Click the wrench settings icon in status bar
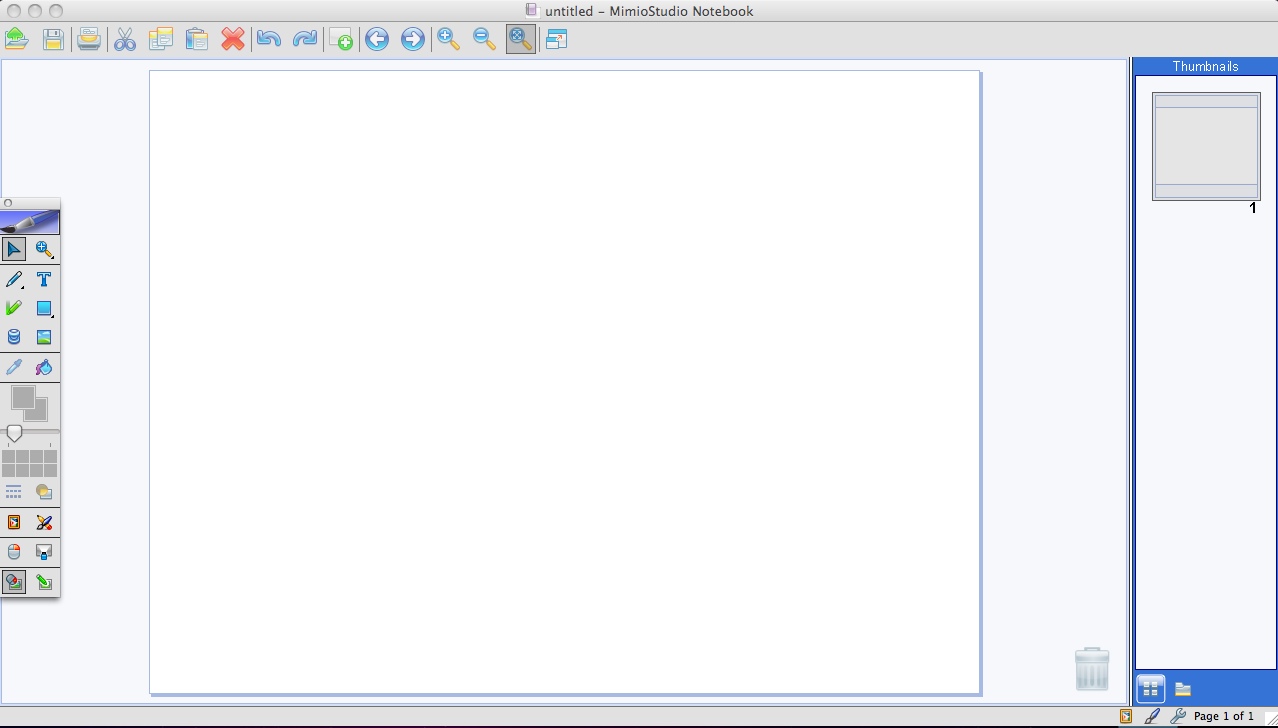Screen dimensions: 1278x728 pos(1178,716)
